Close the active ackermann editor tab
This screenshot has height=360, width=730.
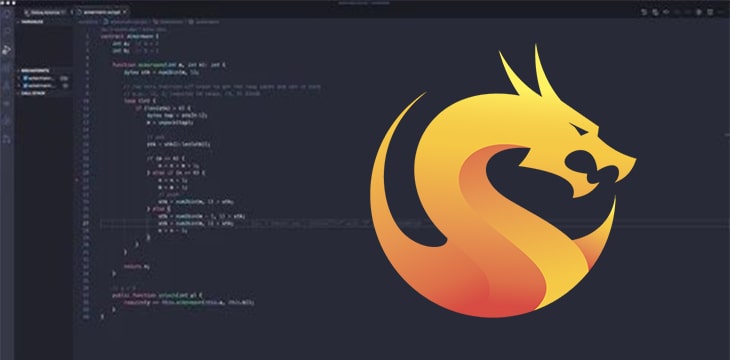[125, 12]
